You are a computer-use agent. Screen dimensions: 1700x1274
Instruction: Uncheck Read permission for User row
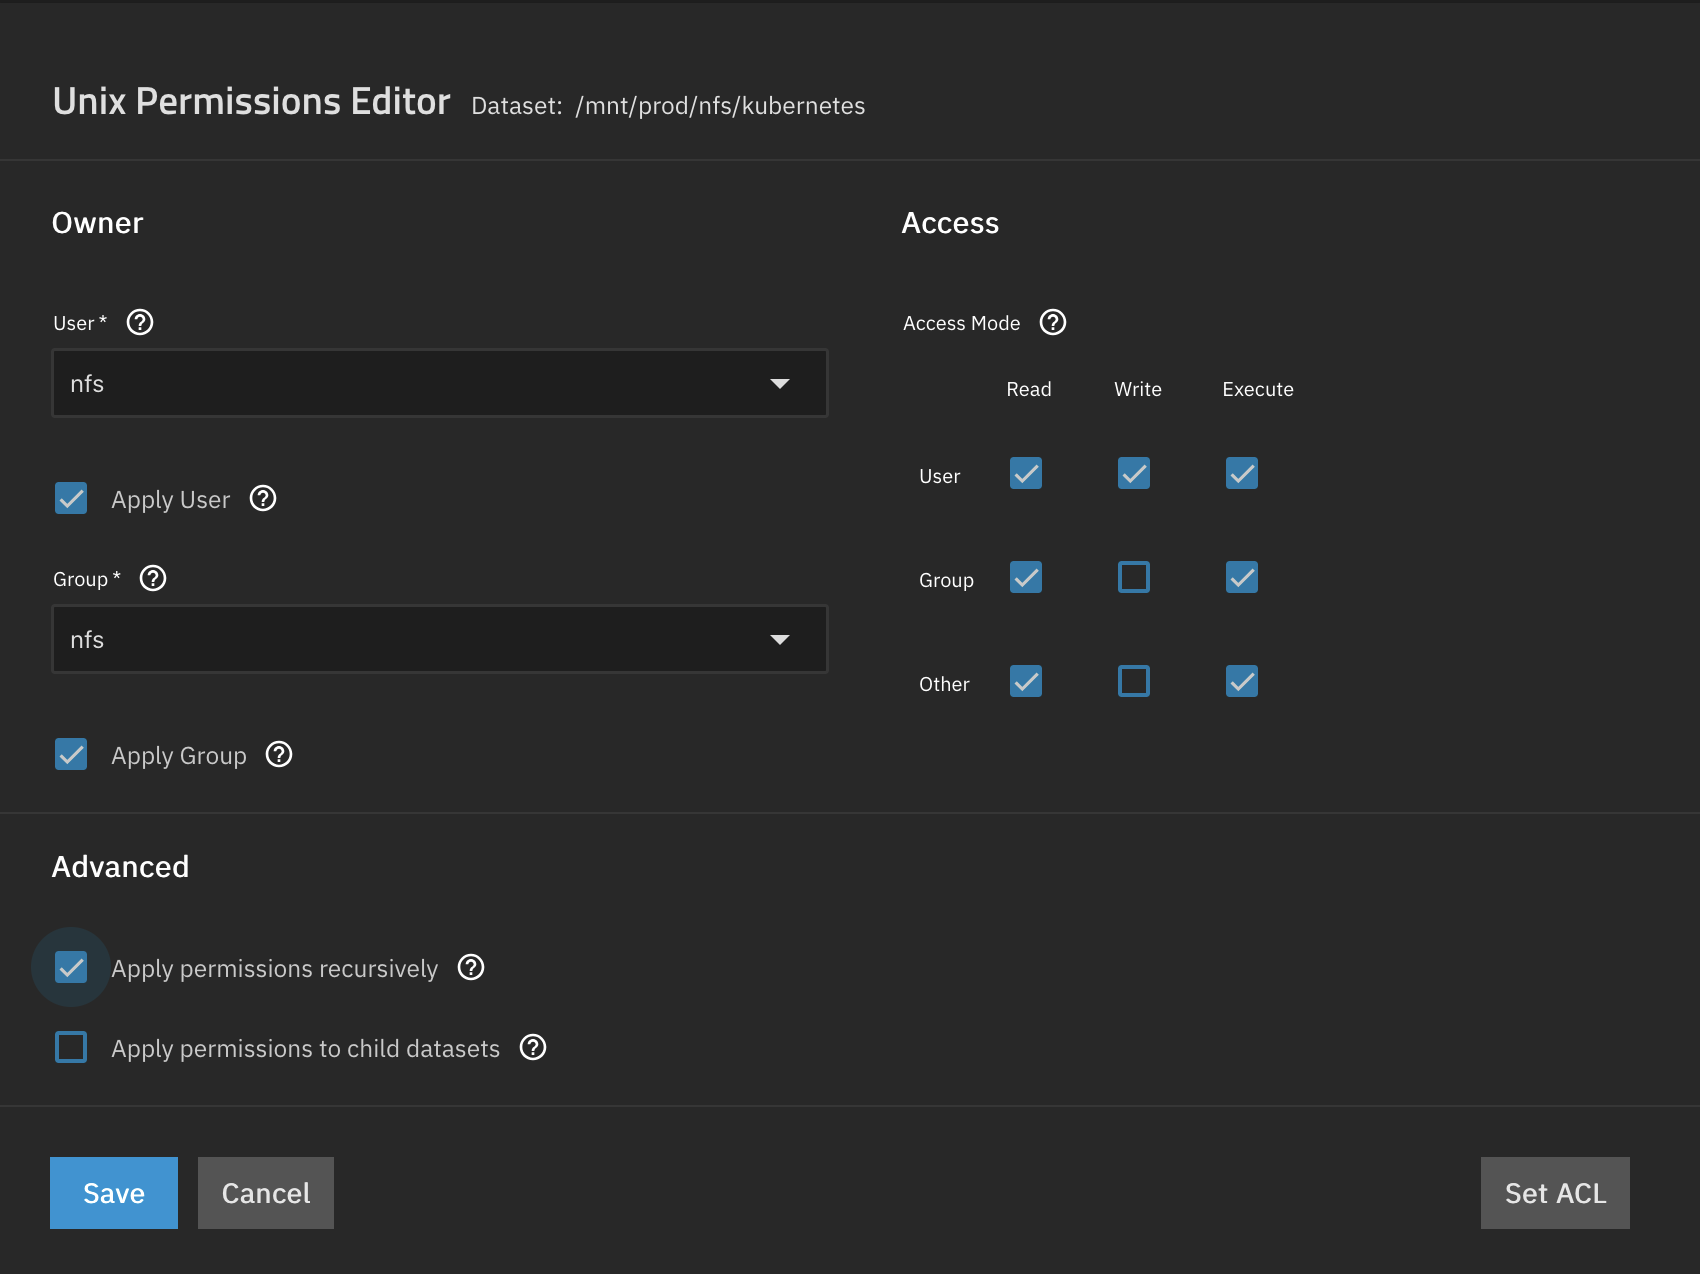pos(1025,473)
